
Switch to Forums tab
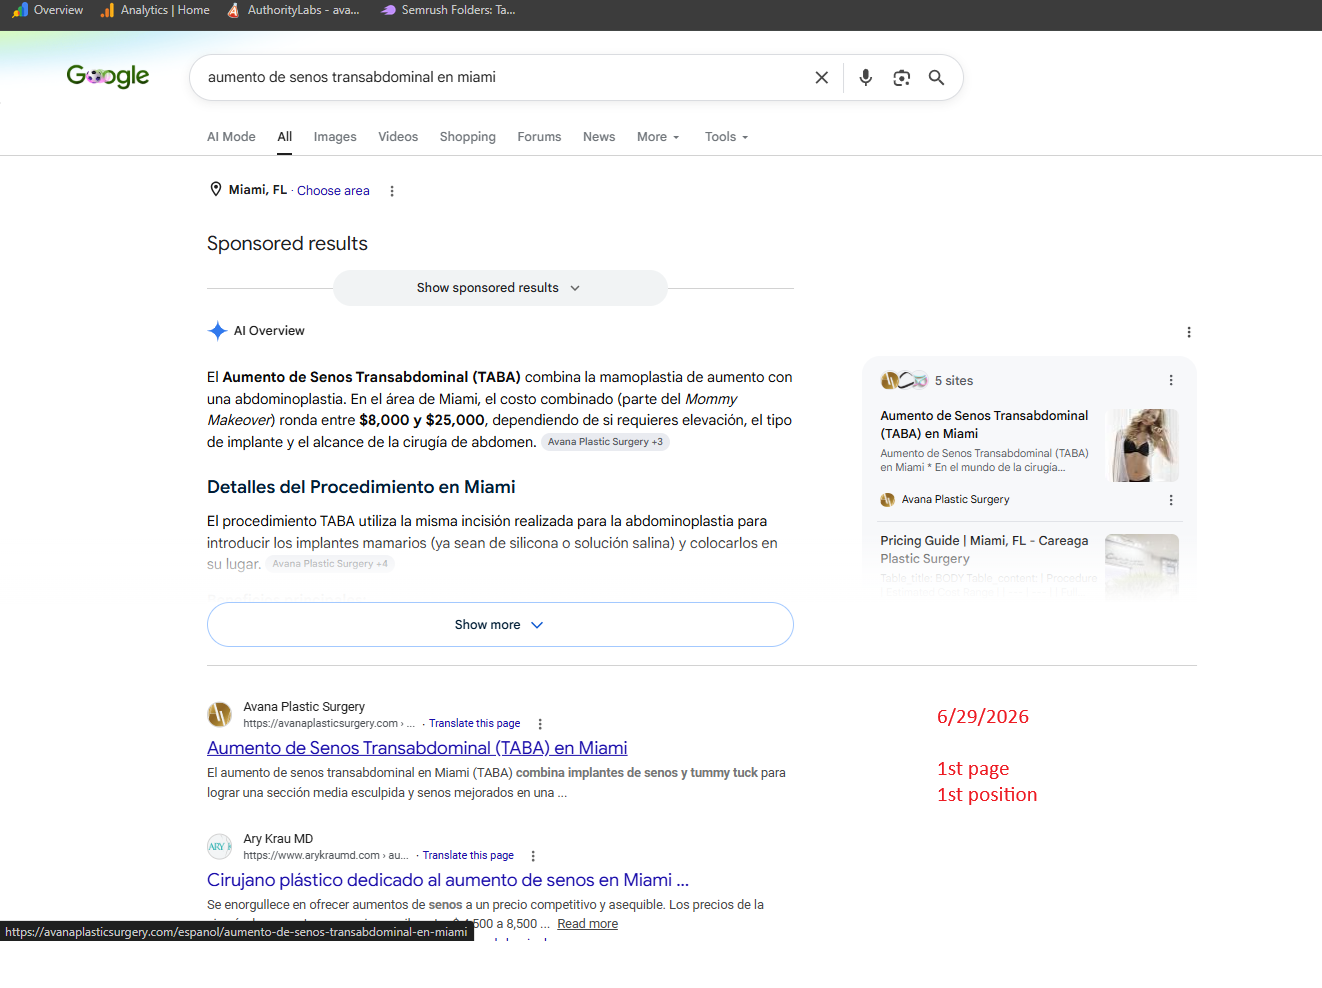[539, 137]
